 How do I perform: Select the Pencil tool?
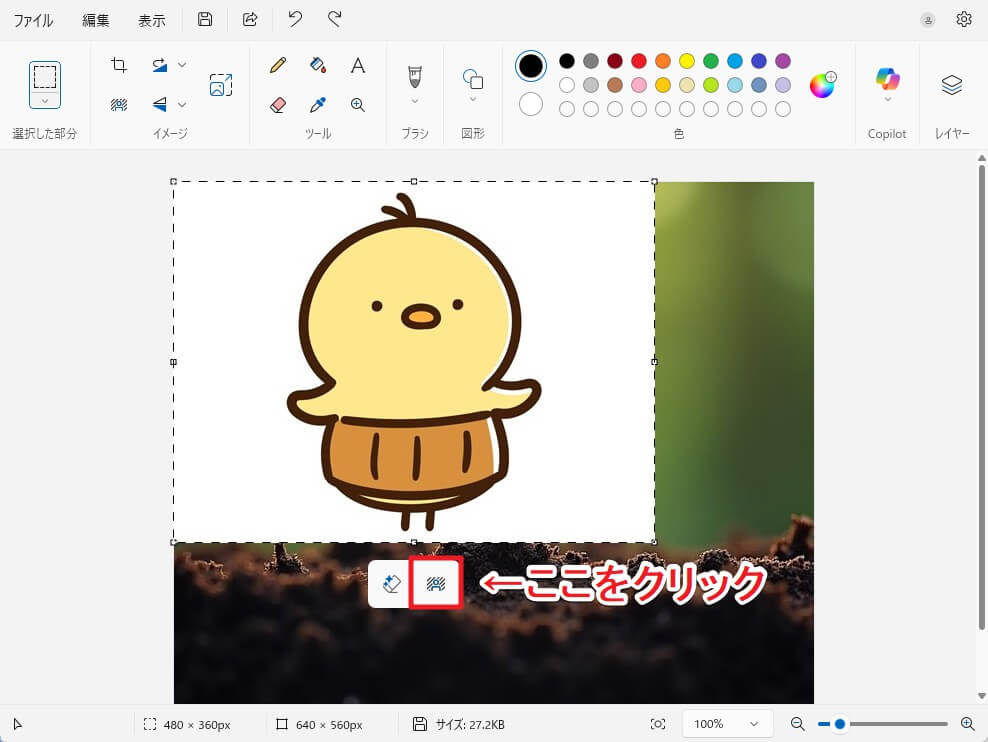pyautogui.click(x=278, y=65)
